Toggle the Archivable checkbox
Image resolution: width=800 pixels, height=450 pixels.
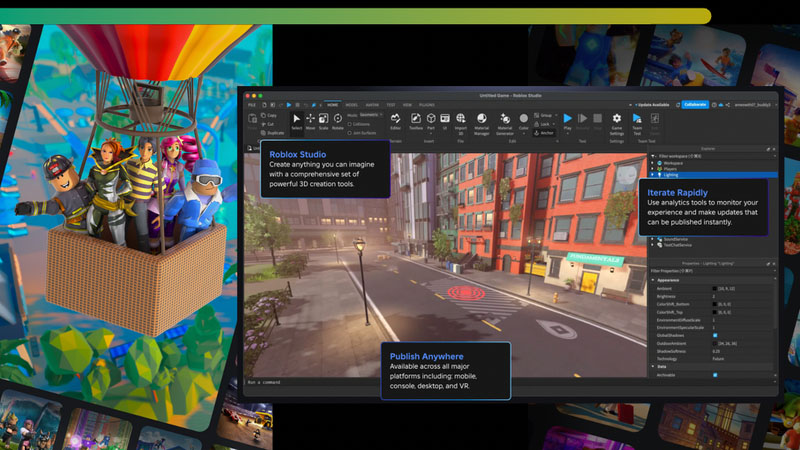715,375
